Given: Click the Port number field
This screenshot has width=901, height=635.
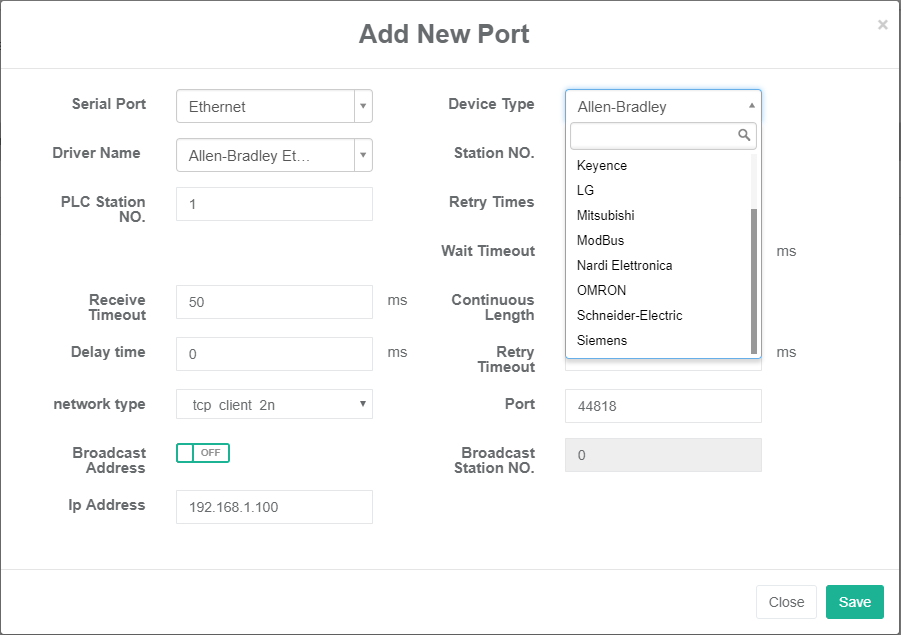Looking at the screenshot, I should tap(663, 406).
